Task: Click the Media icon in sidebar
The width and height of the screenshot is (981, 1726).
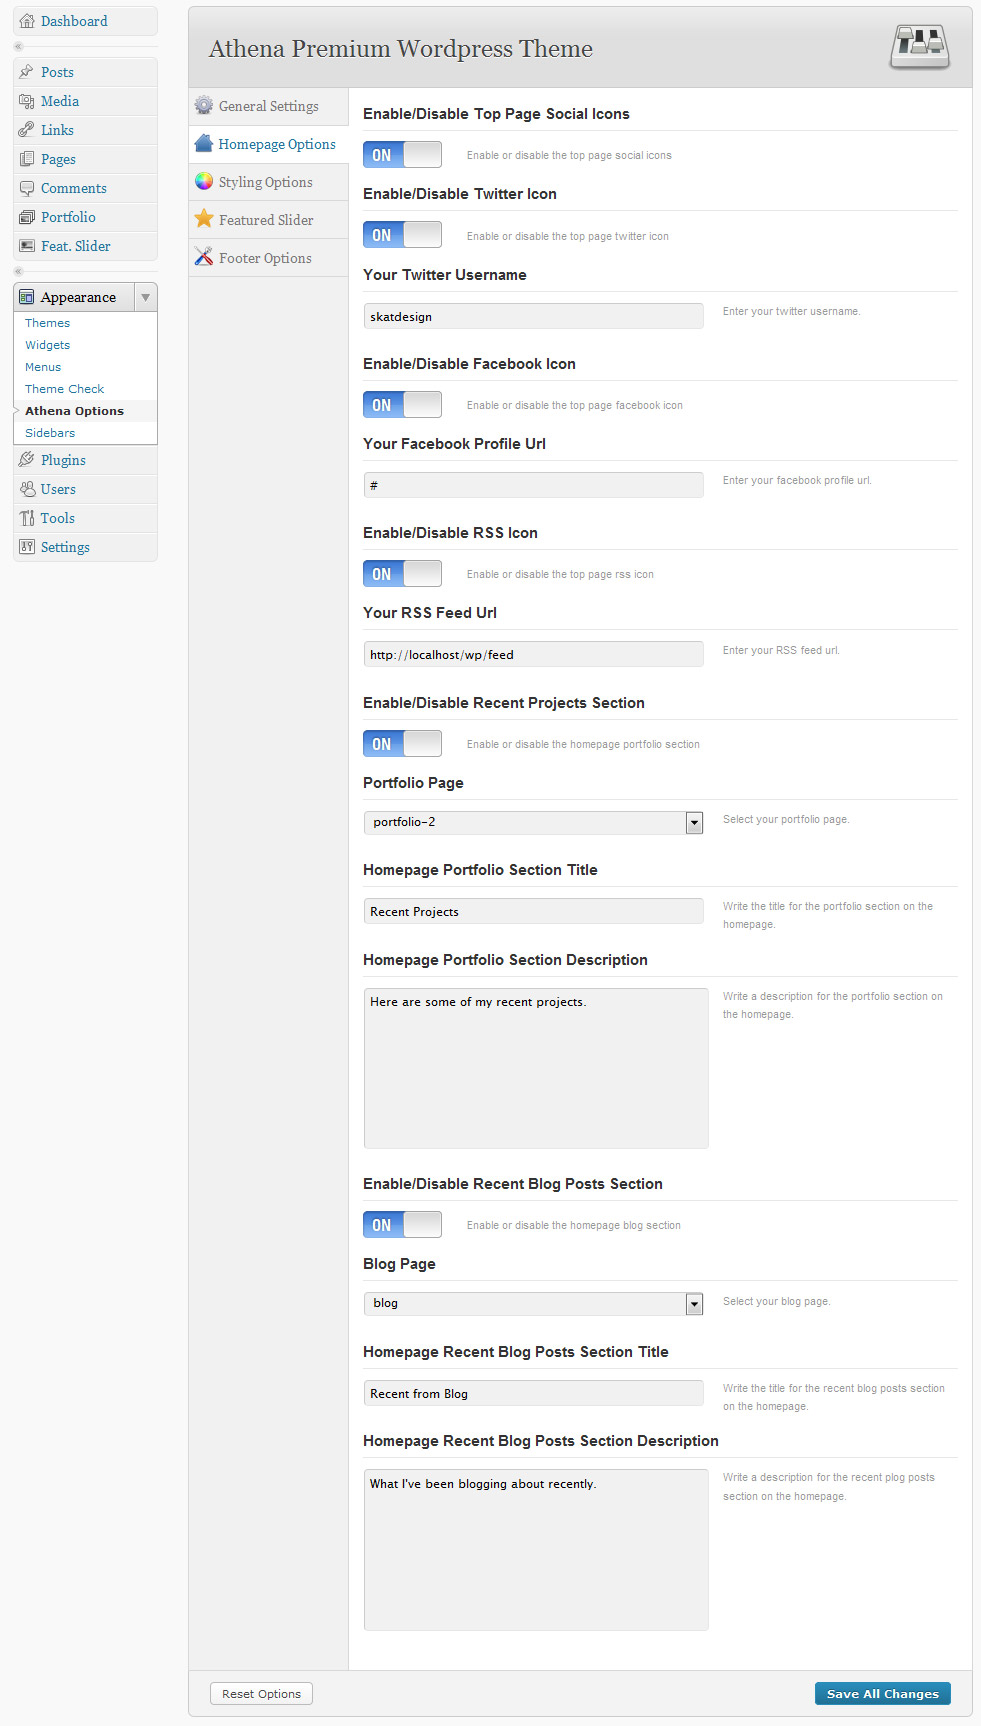Action: tap(27, 101)
